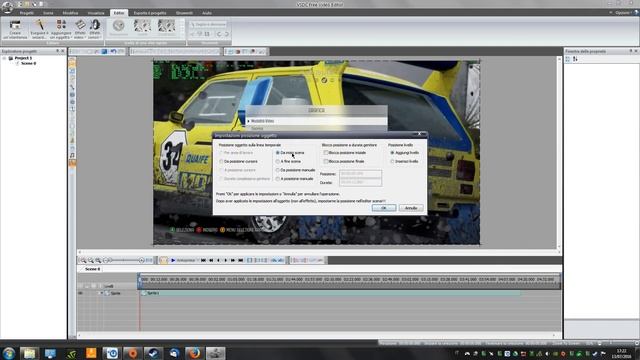Click the top orange tool in left sidebar
This screenshot has height=360, width=640.
[x=72, y=63]
